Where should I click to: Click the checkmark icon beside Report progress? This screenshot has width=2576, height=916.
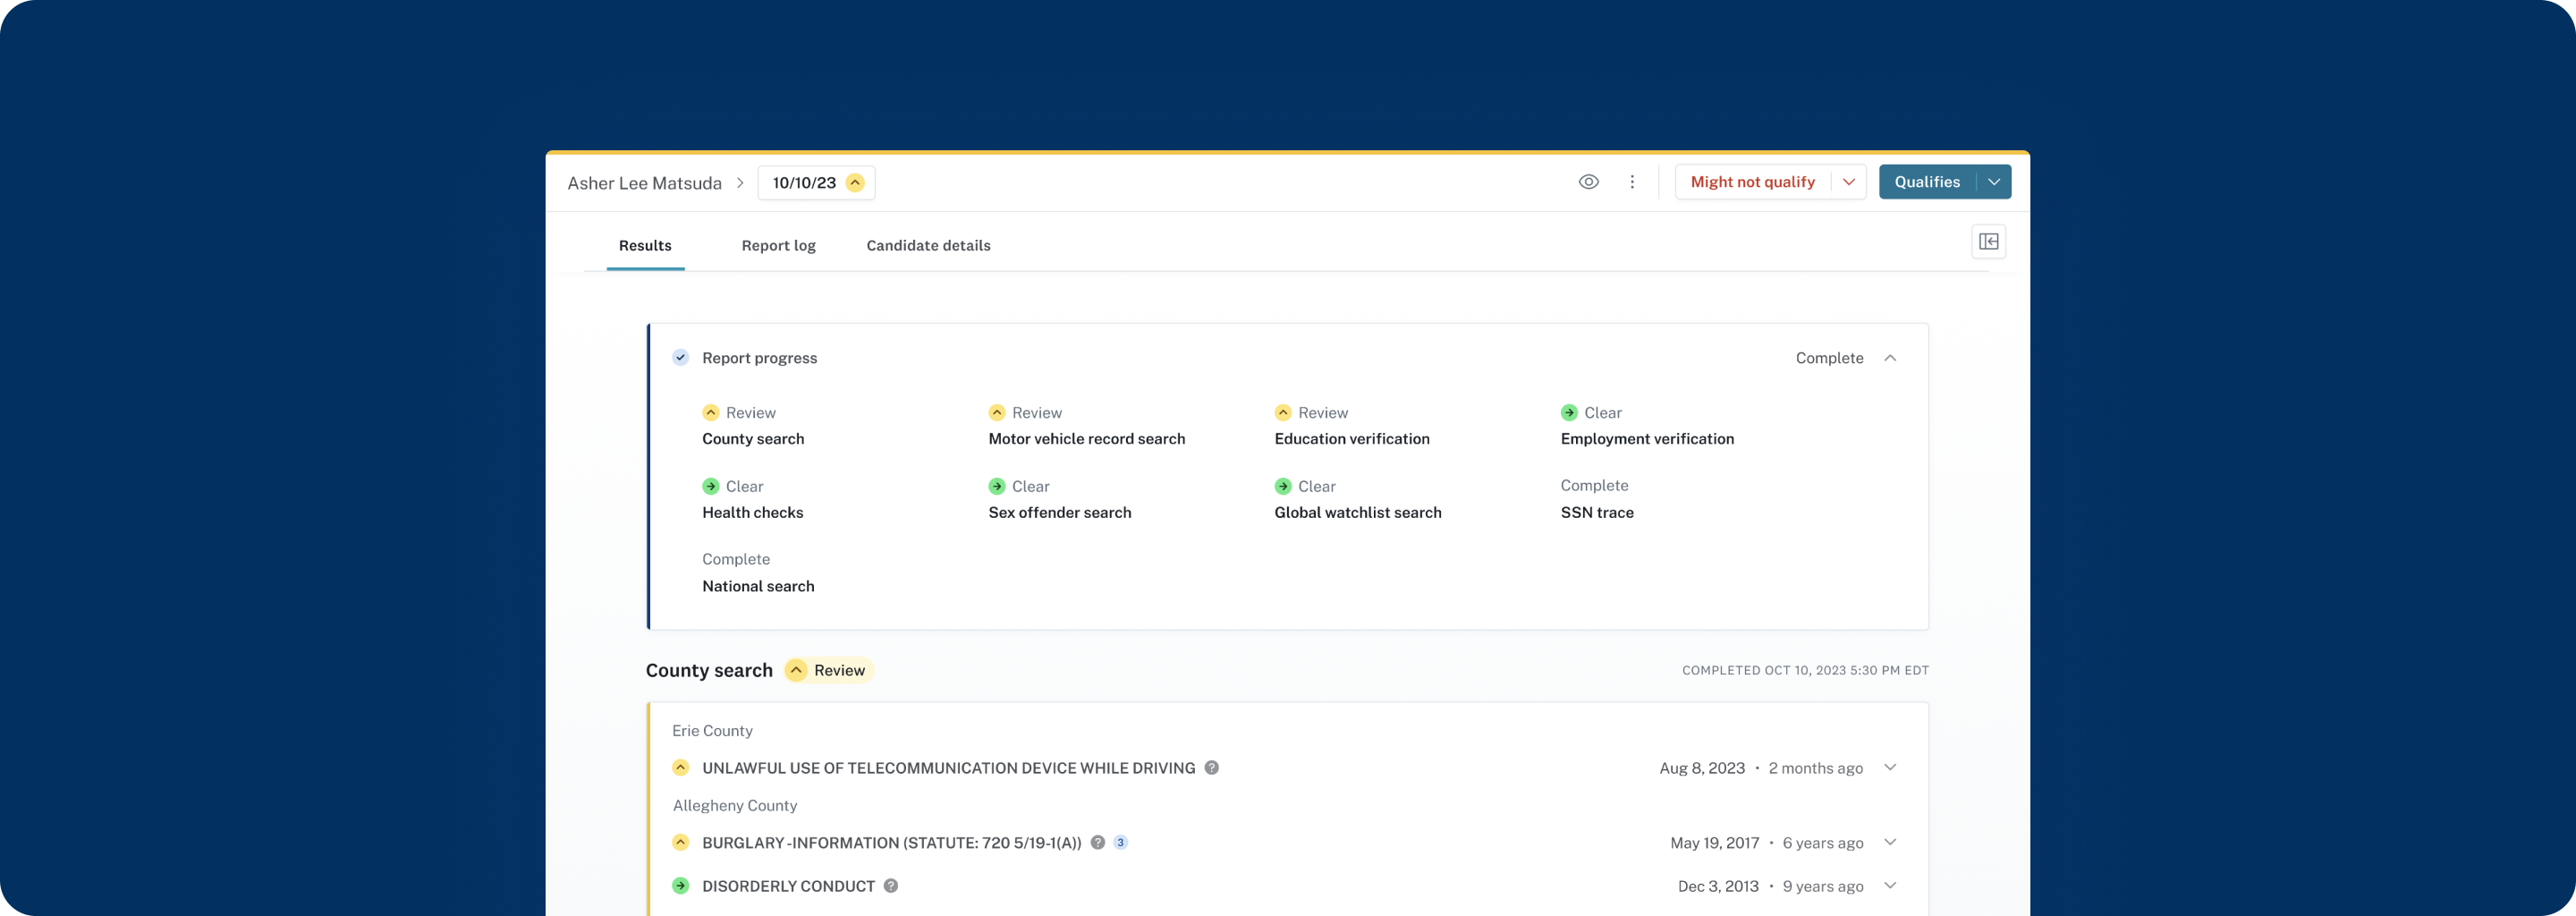[680, 357]
